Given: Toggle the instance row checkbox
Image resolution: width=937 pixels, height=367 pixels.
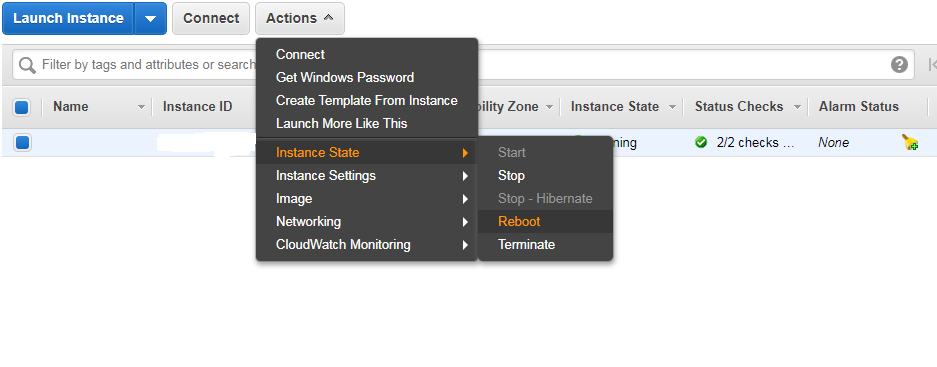Looking at the screenshot, I should [22, 143].
